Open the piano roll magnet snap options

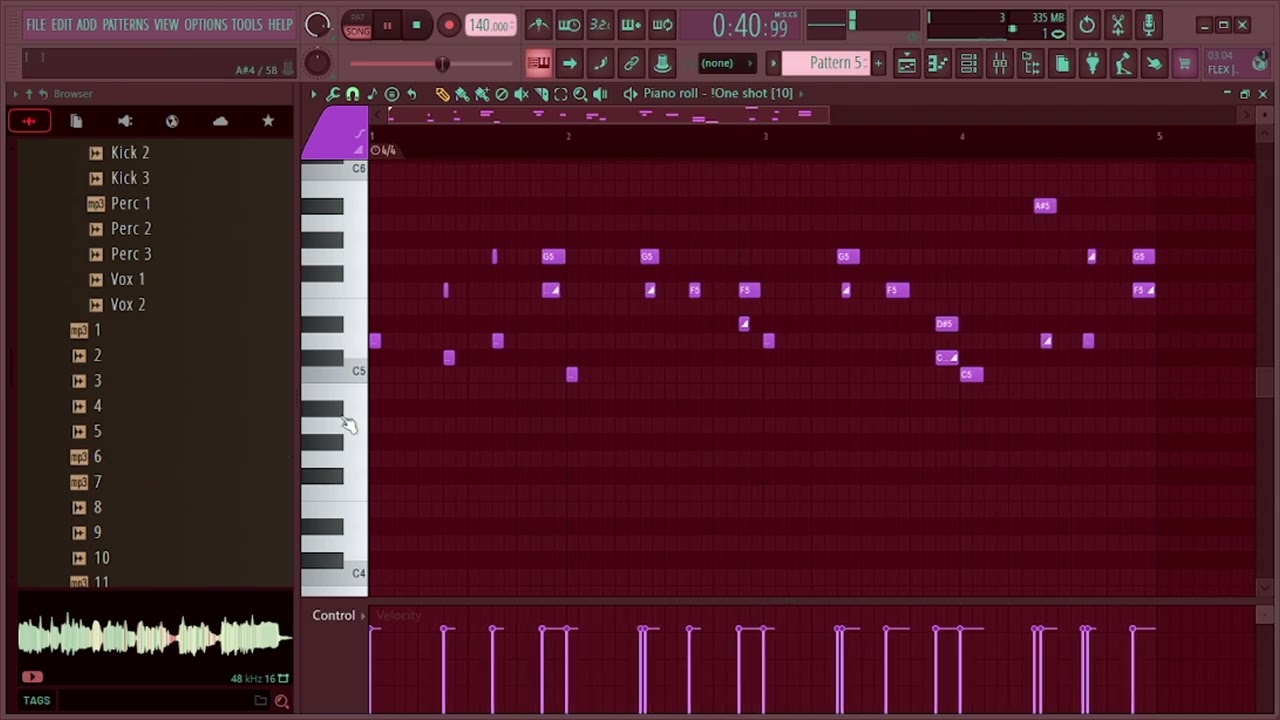click(x=352, y=94)
